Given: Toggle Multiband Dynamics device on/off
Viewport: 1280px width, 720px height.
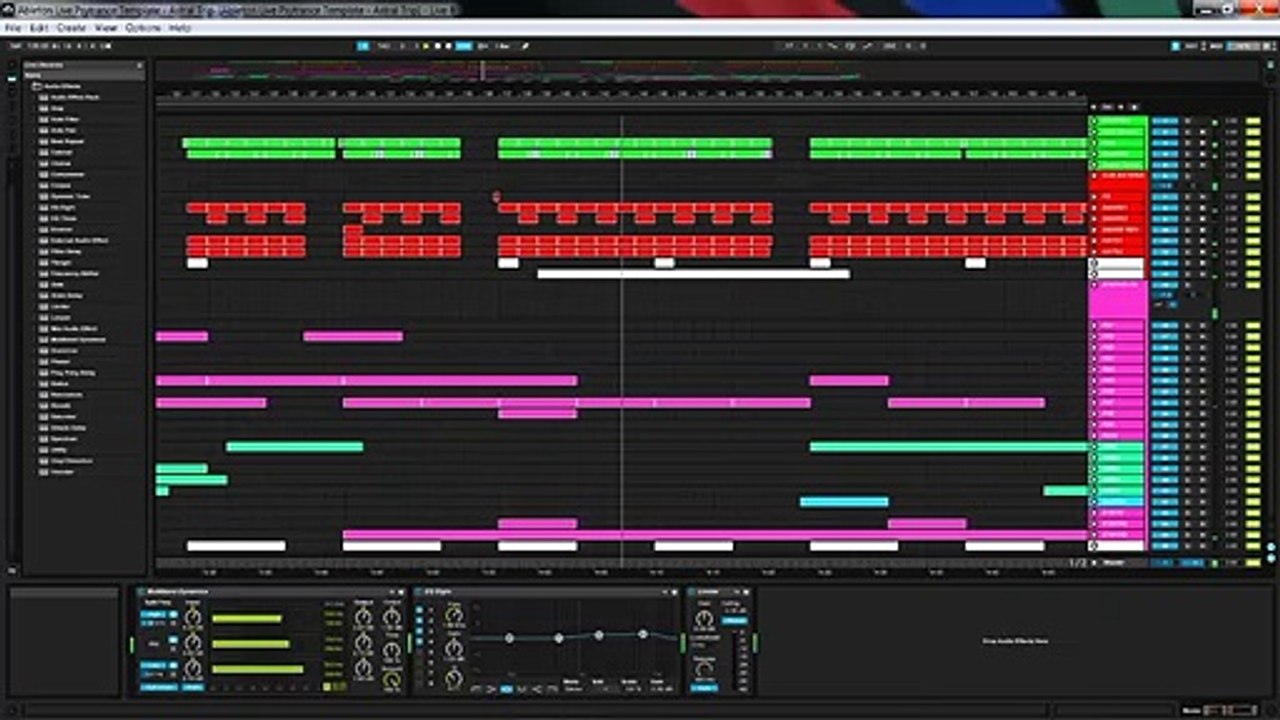Looking at the screenshot, I should click(141, 591).
